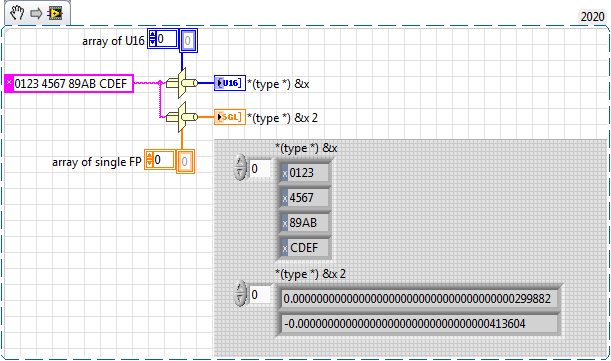Click the index field of the *(type *) &x 2 indicator

tap(259, 294)
